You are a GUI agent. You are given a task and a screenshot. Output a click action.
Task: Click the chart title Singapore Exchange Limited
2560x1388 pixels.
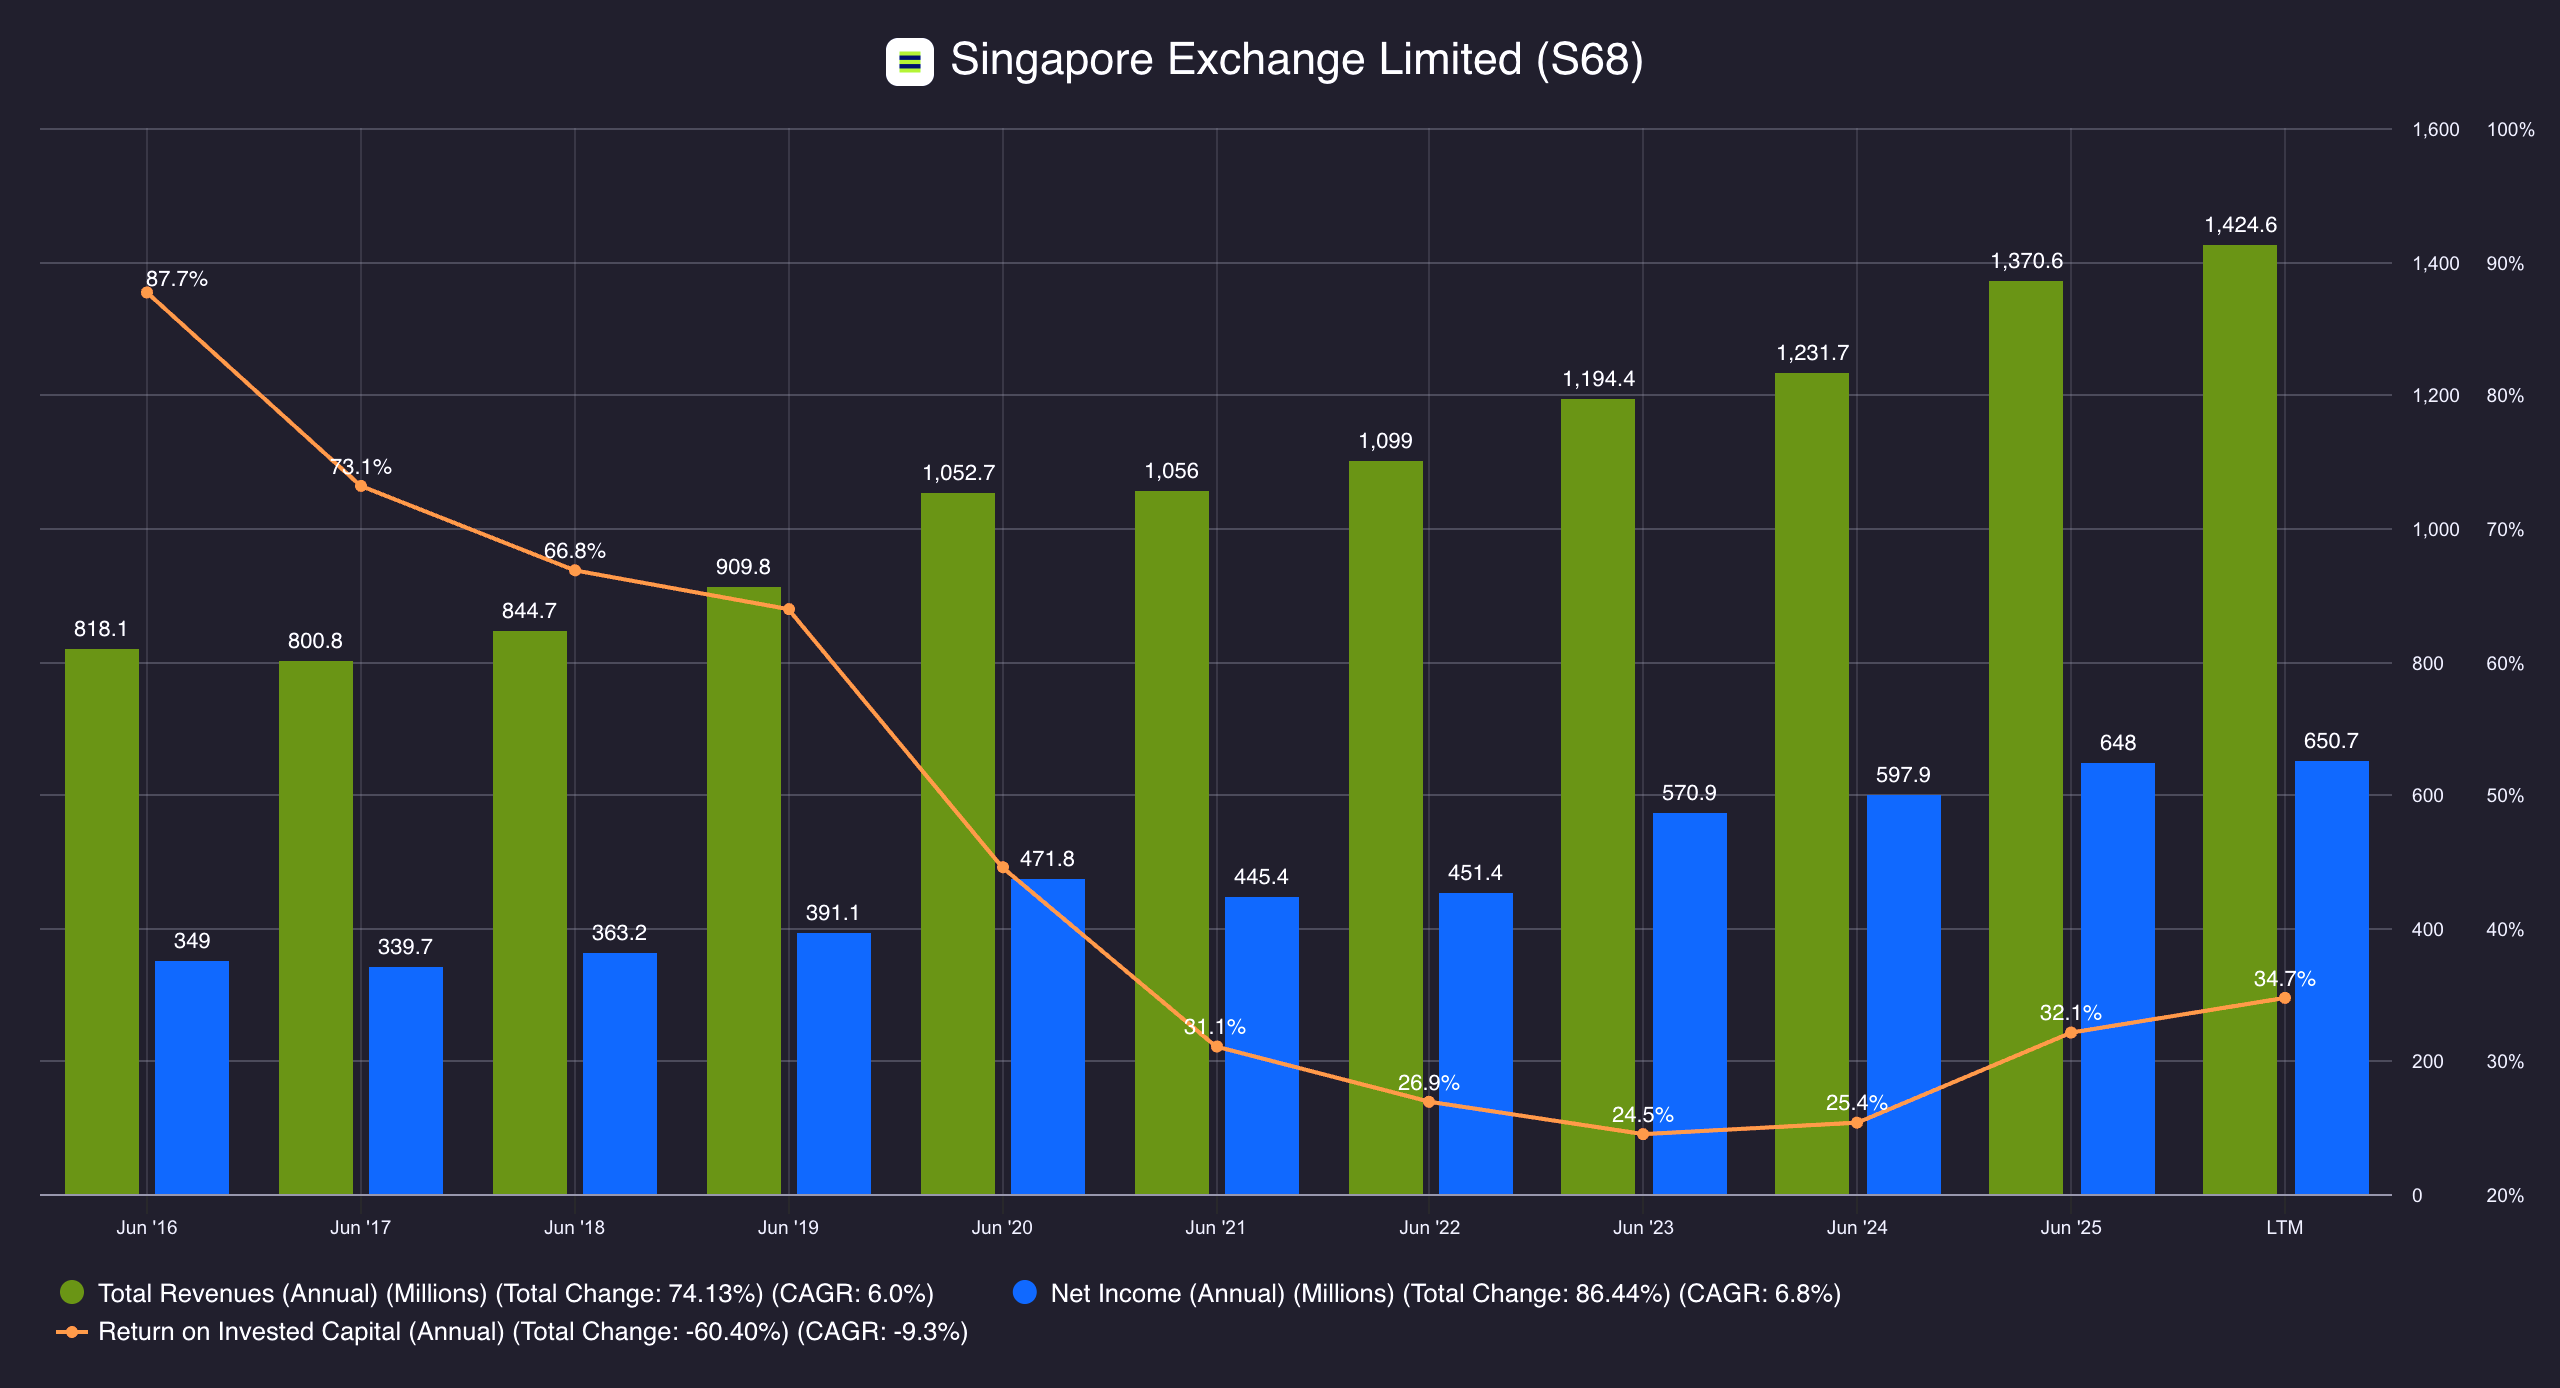[x=1296, y=60]
